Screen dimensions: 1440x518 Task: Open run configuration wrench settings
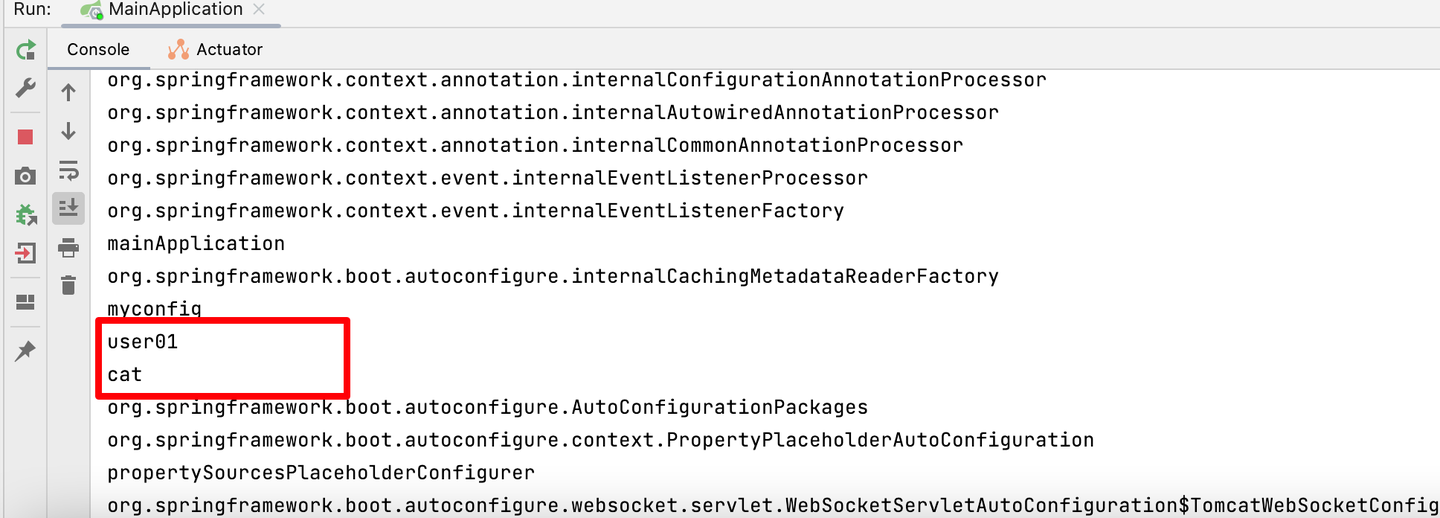click(x=26, y=89)
